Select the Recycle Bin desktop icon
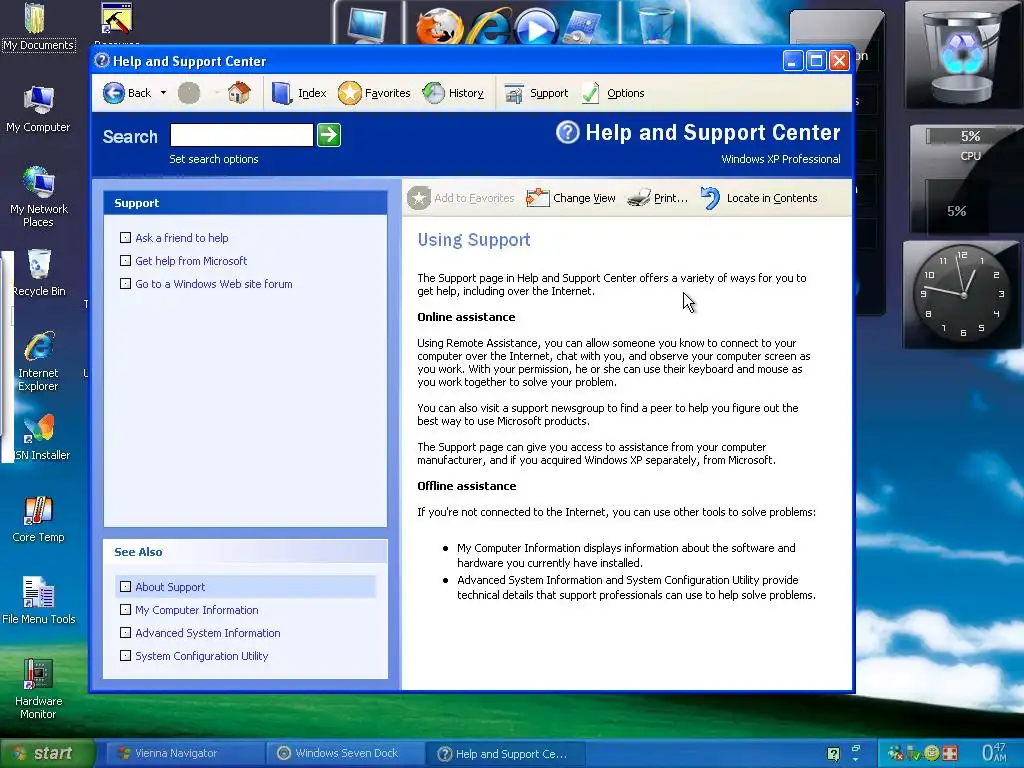Image resolution: width=1024 pixels, height=768 pixels. point(39,273)
